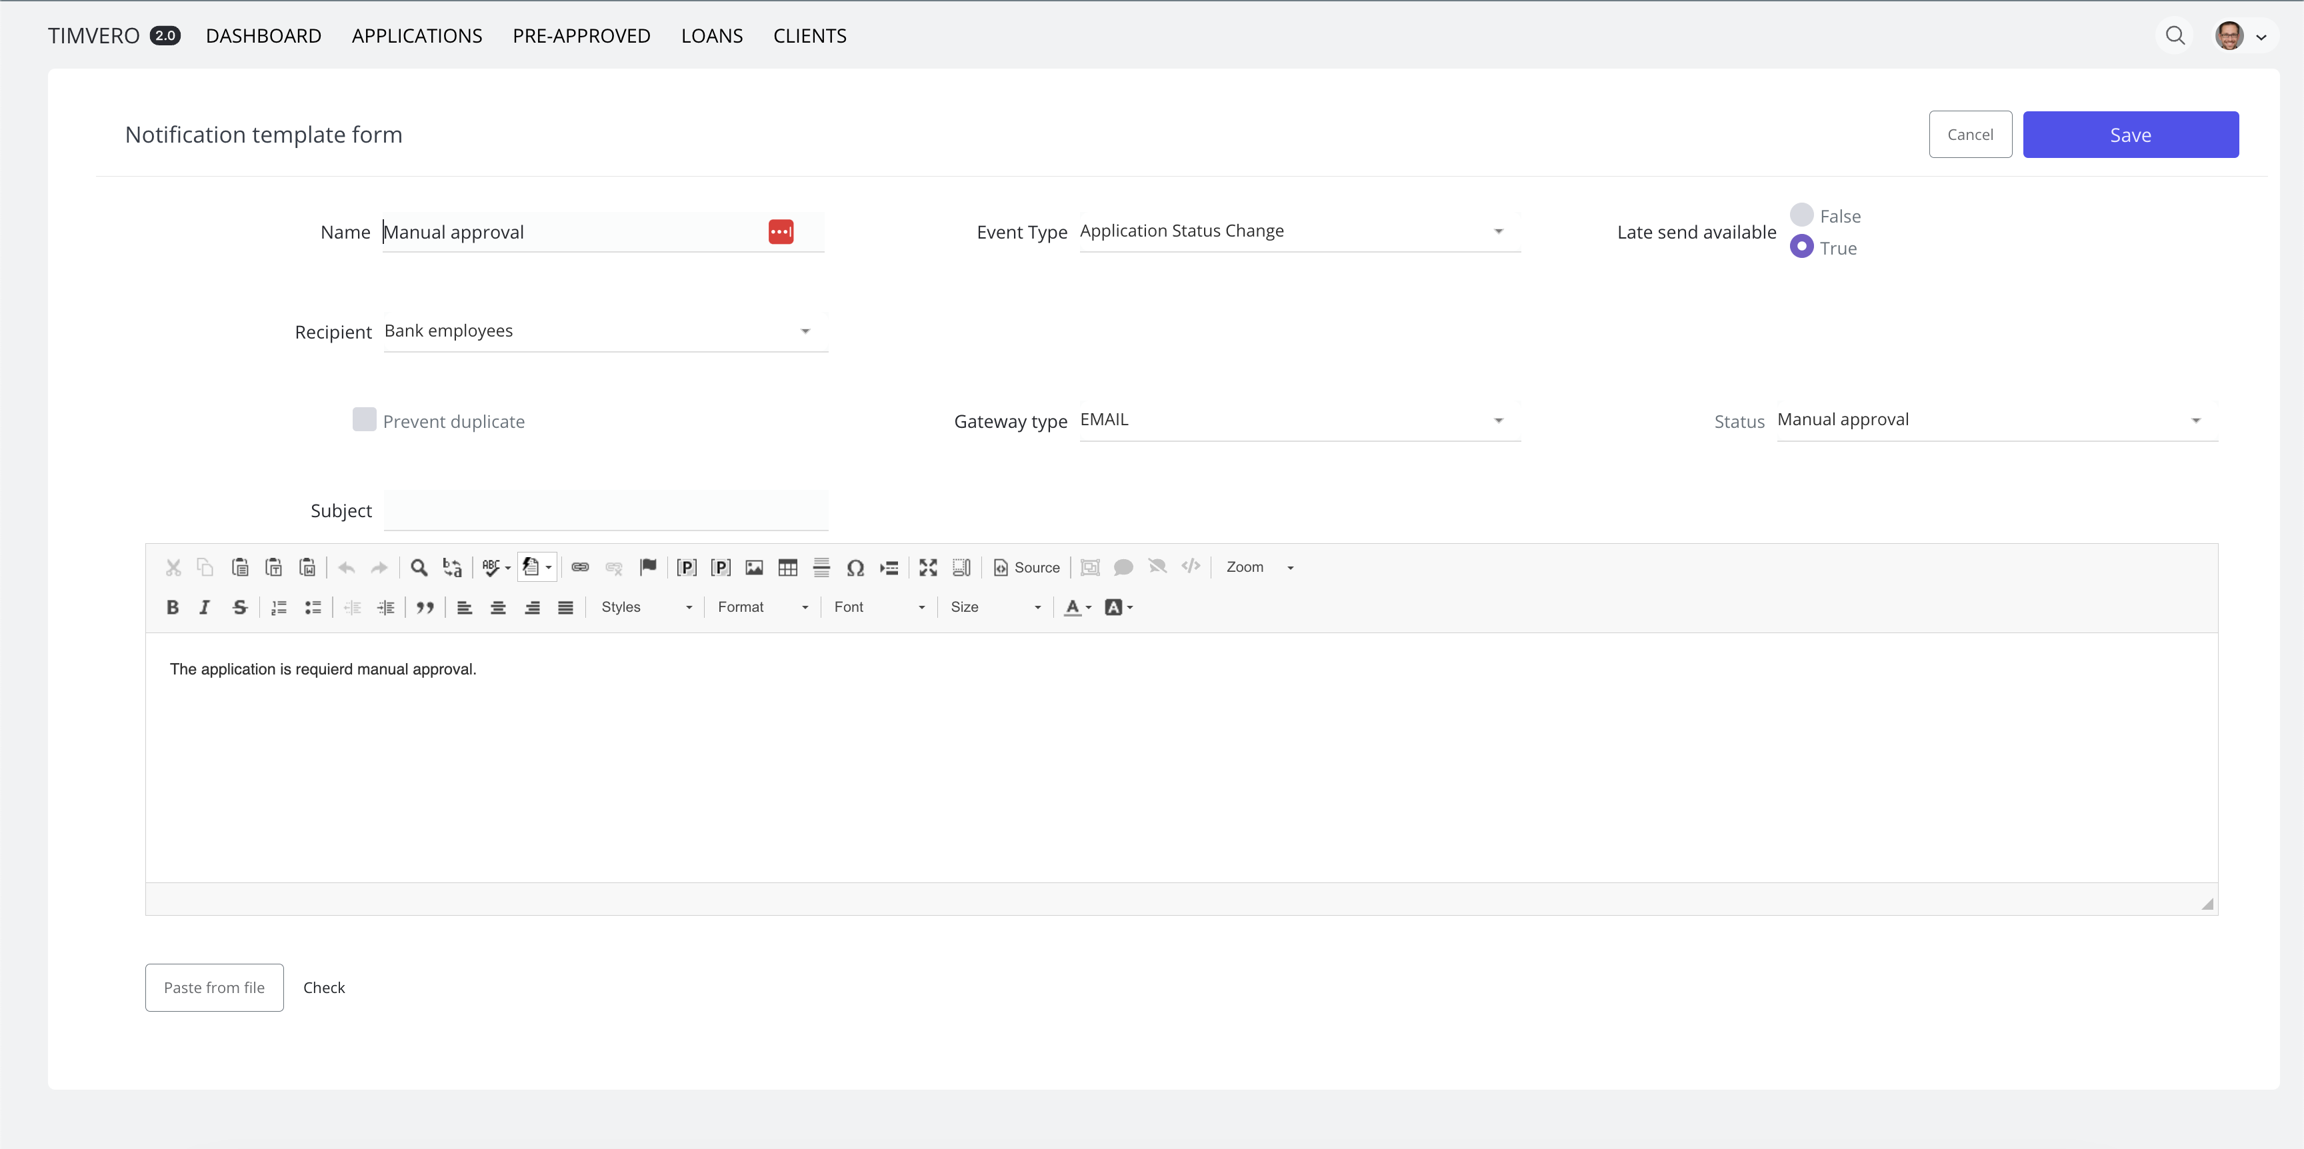Insert an image into the editor
This screenshot has height=1149, width=2304.
click(754, 567)
